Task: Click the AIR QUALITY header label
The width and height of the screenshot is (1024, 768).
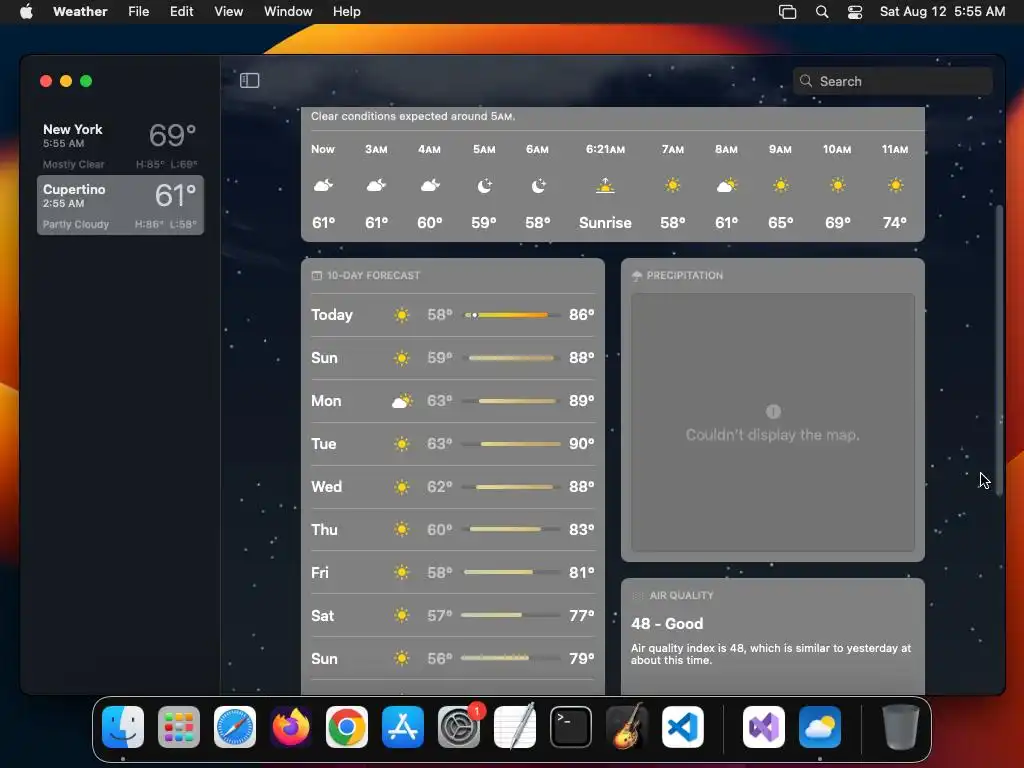Action: click(681, 596)
